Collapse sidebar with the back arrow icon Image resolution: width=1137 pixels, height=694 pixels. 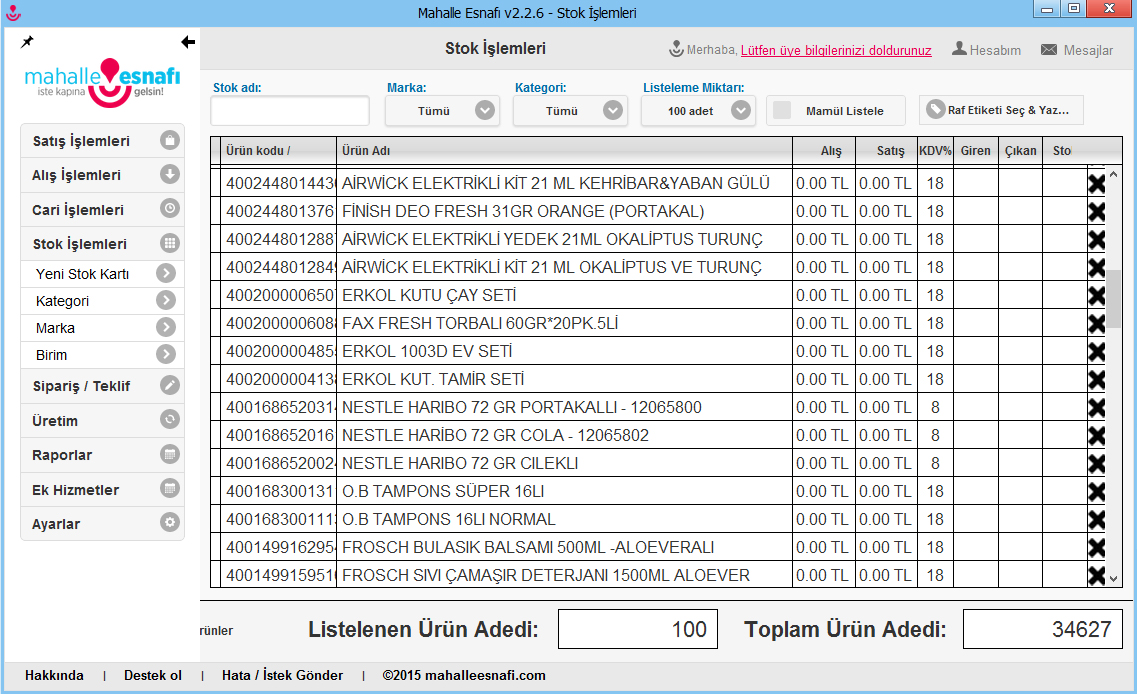coord(188,42)
